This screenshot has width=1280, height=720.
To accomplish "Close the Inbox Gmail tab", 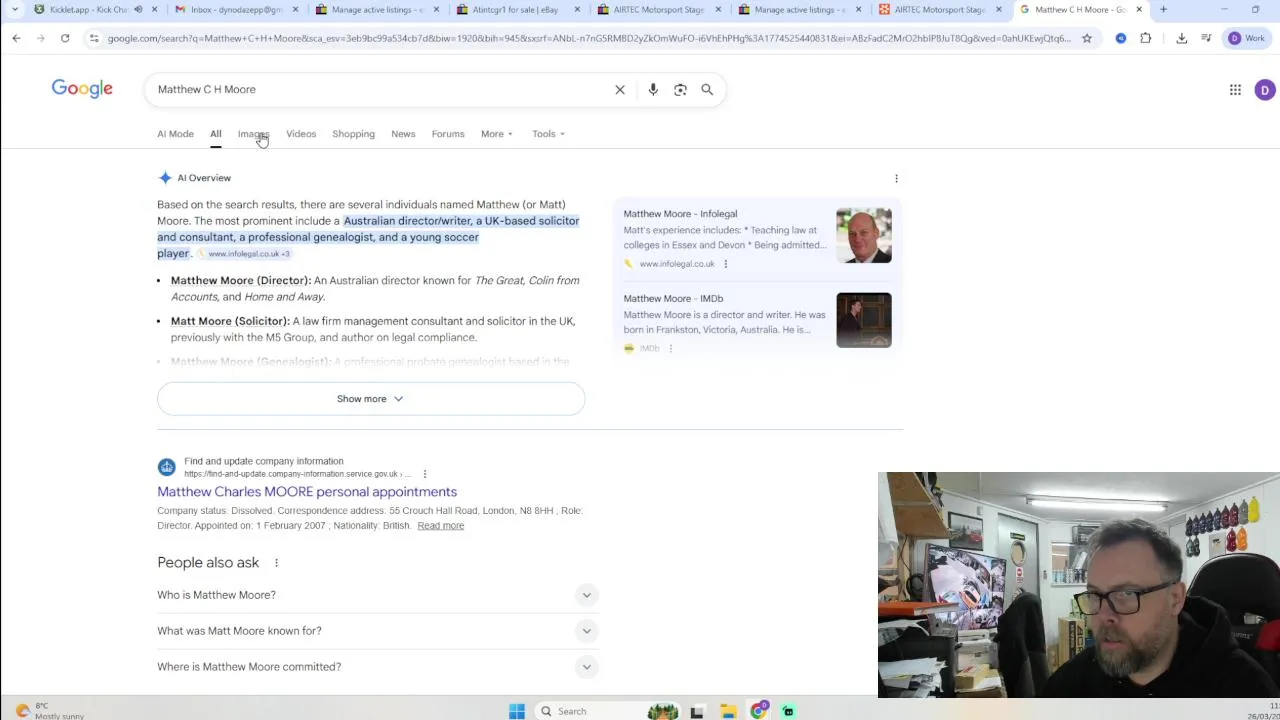I will [x=295, y=10].
